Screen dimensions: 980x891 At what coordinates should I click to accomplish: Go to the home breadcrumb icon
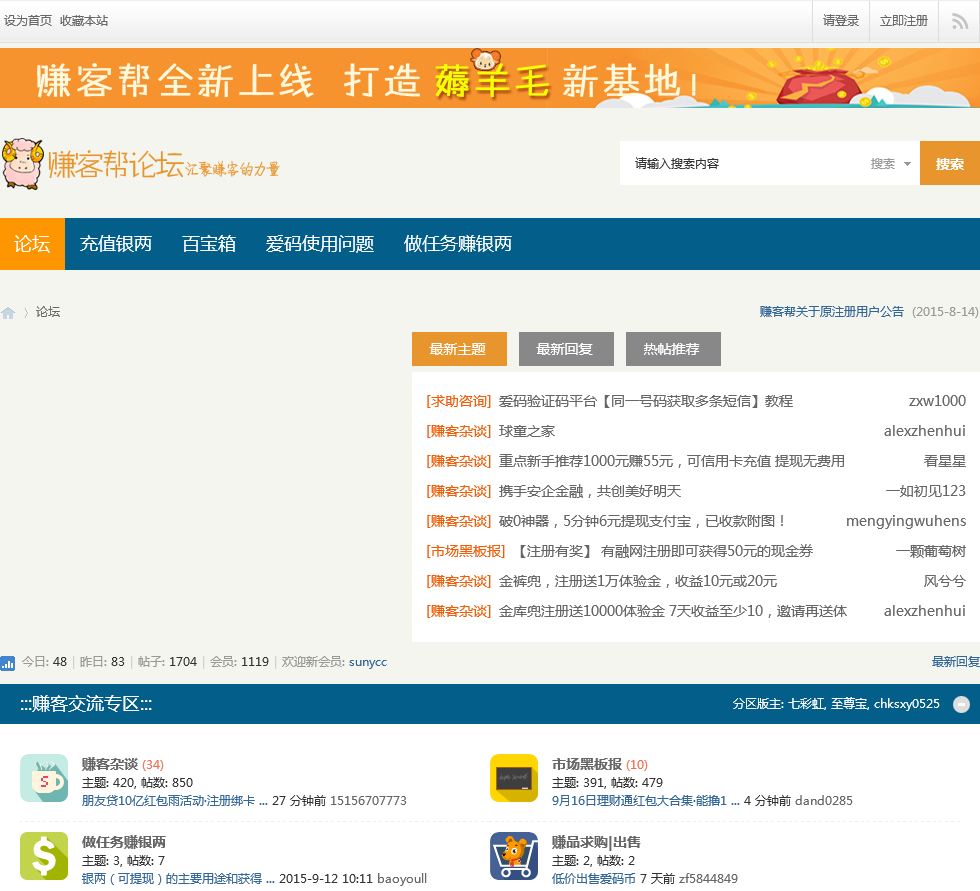pyautogui.click(x=8, y=312)
